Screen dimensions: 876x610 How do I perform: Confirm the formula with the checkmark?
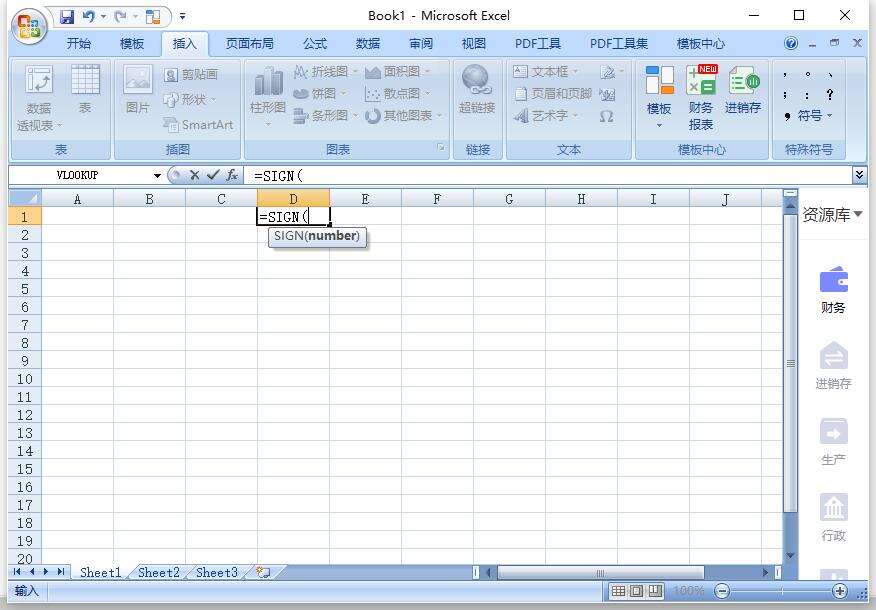point(213,175)
